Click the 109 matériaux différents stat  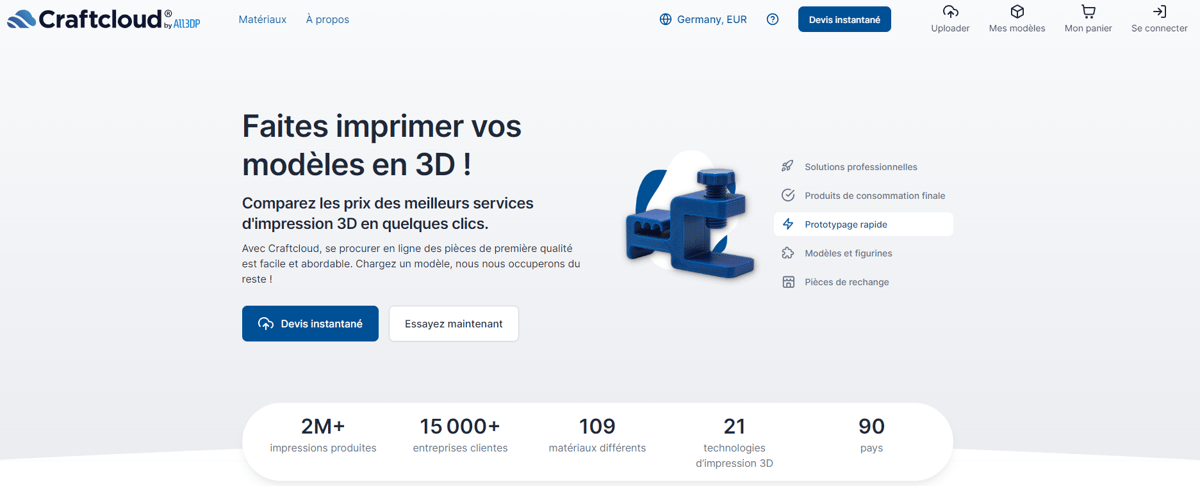pyautogui.click(x=597, y=435)
